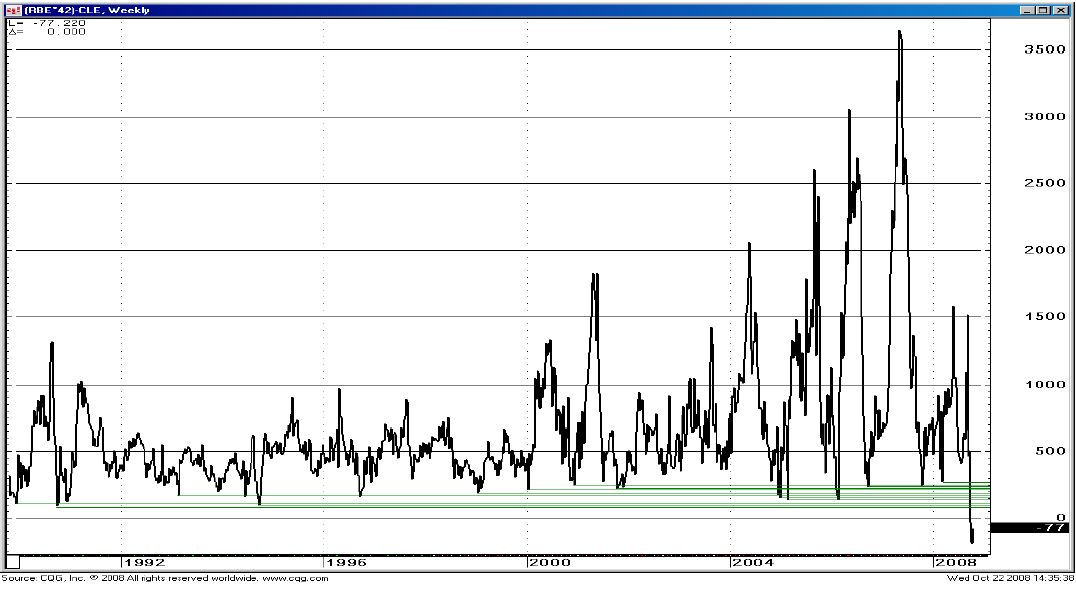Click the small square box at chart corner
1076x590 pixels.
12,563
